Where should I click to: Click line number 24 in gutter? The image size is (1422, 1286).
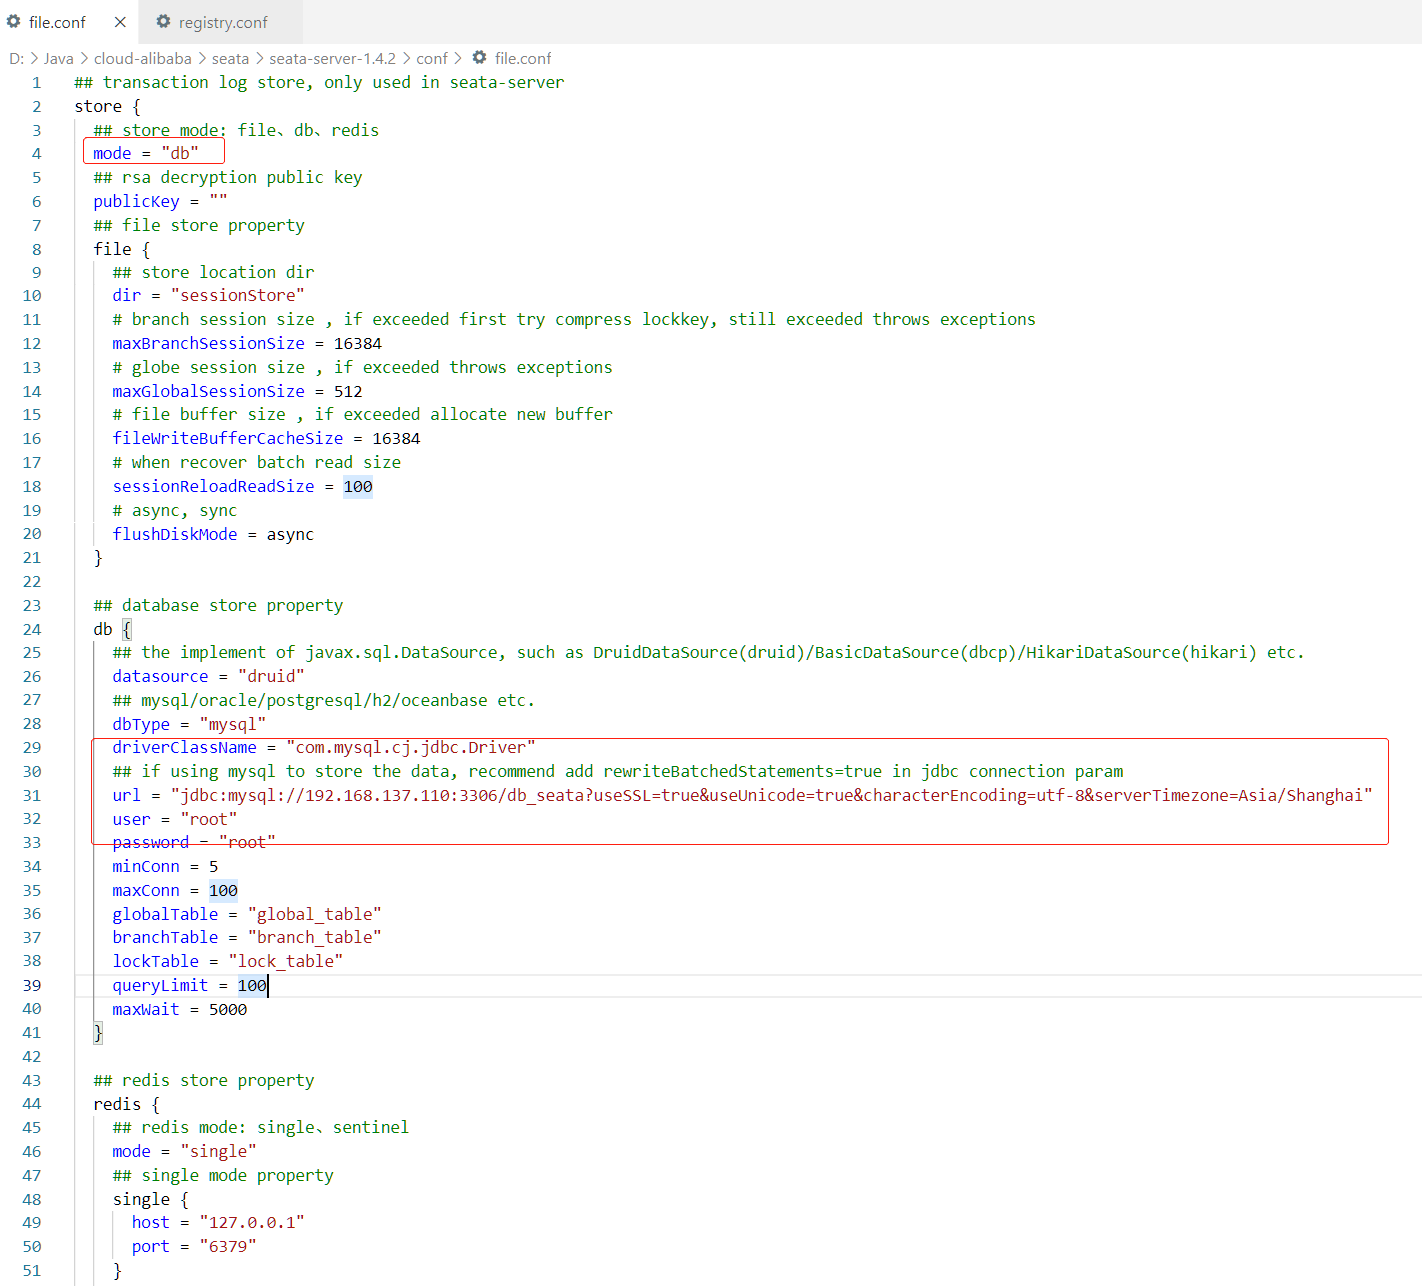point(32,629)
